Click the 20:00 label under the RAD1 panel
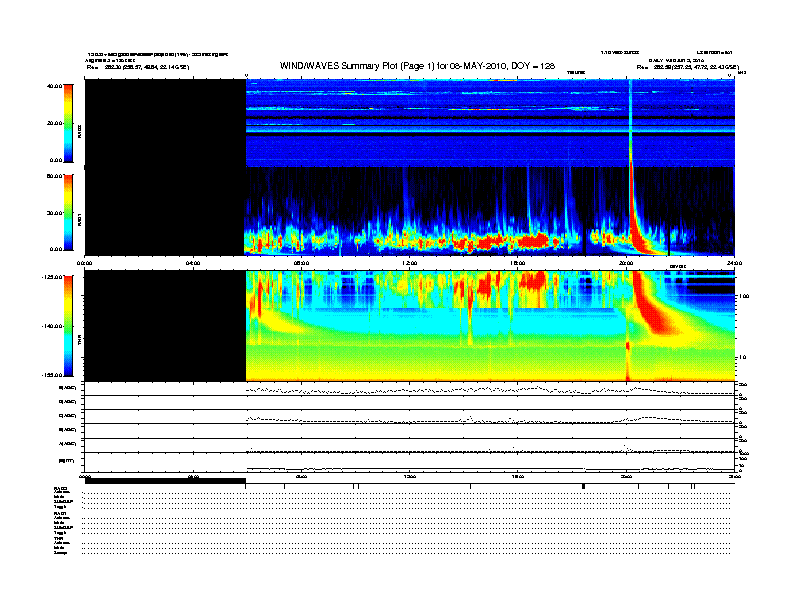This screenshot has width=792, height=612. 626,263
